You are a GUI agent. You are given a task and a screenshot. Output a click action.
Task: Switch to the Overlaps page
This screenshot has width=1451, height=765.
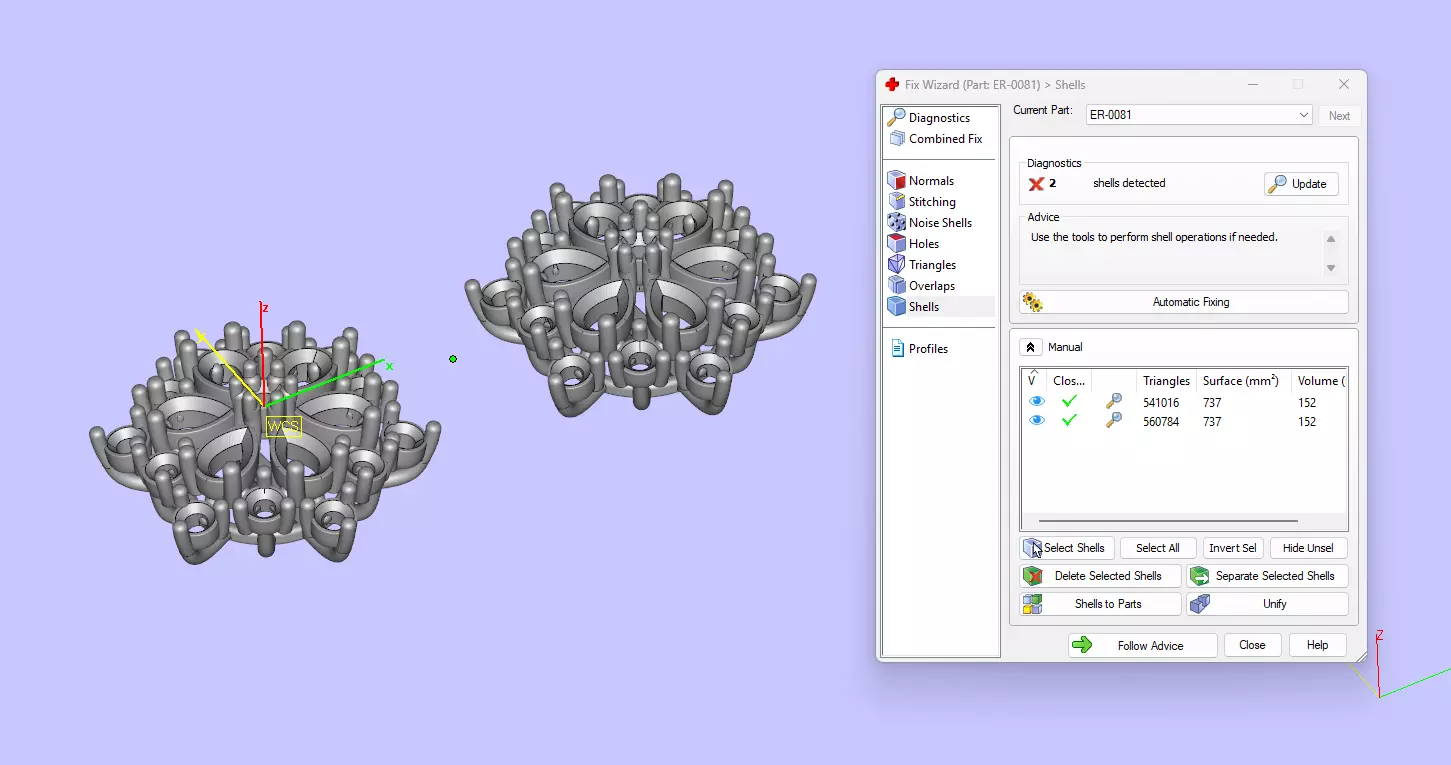coord(921,286)
